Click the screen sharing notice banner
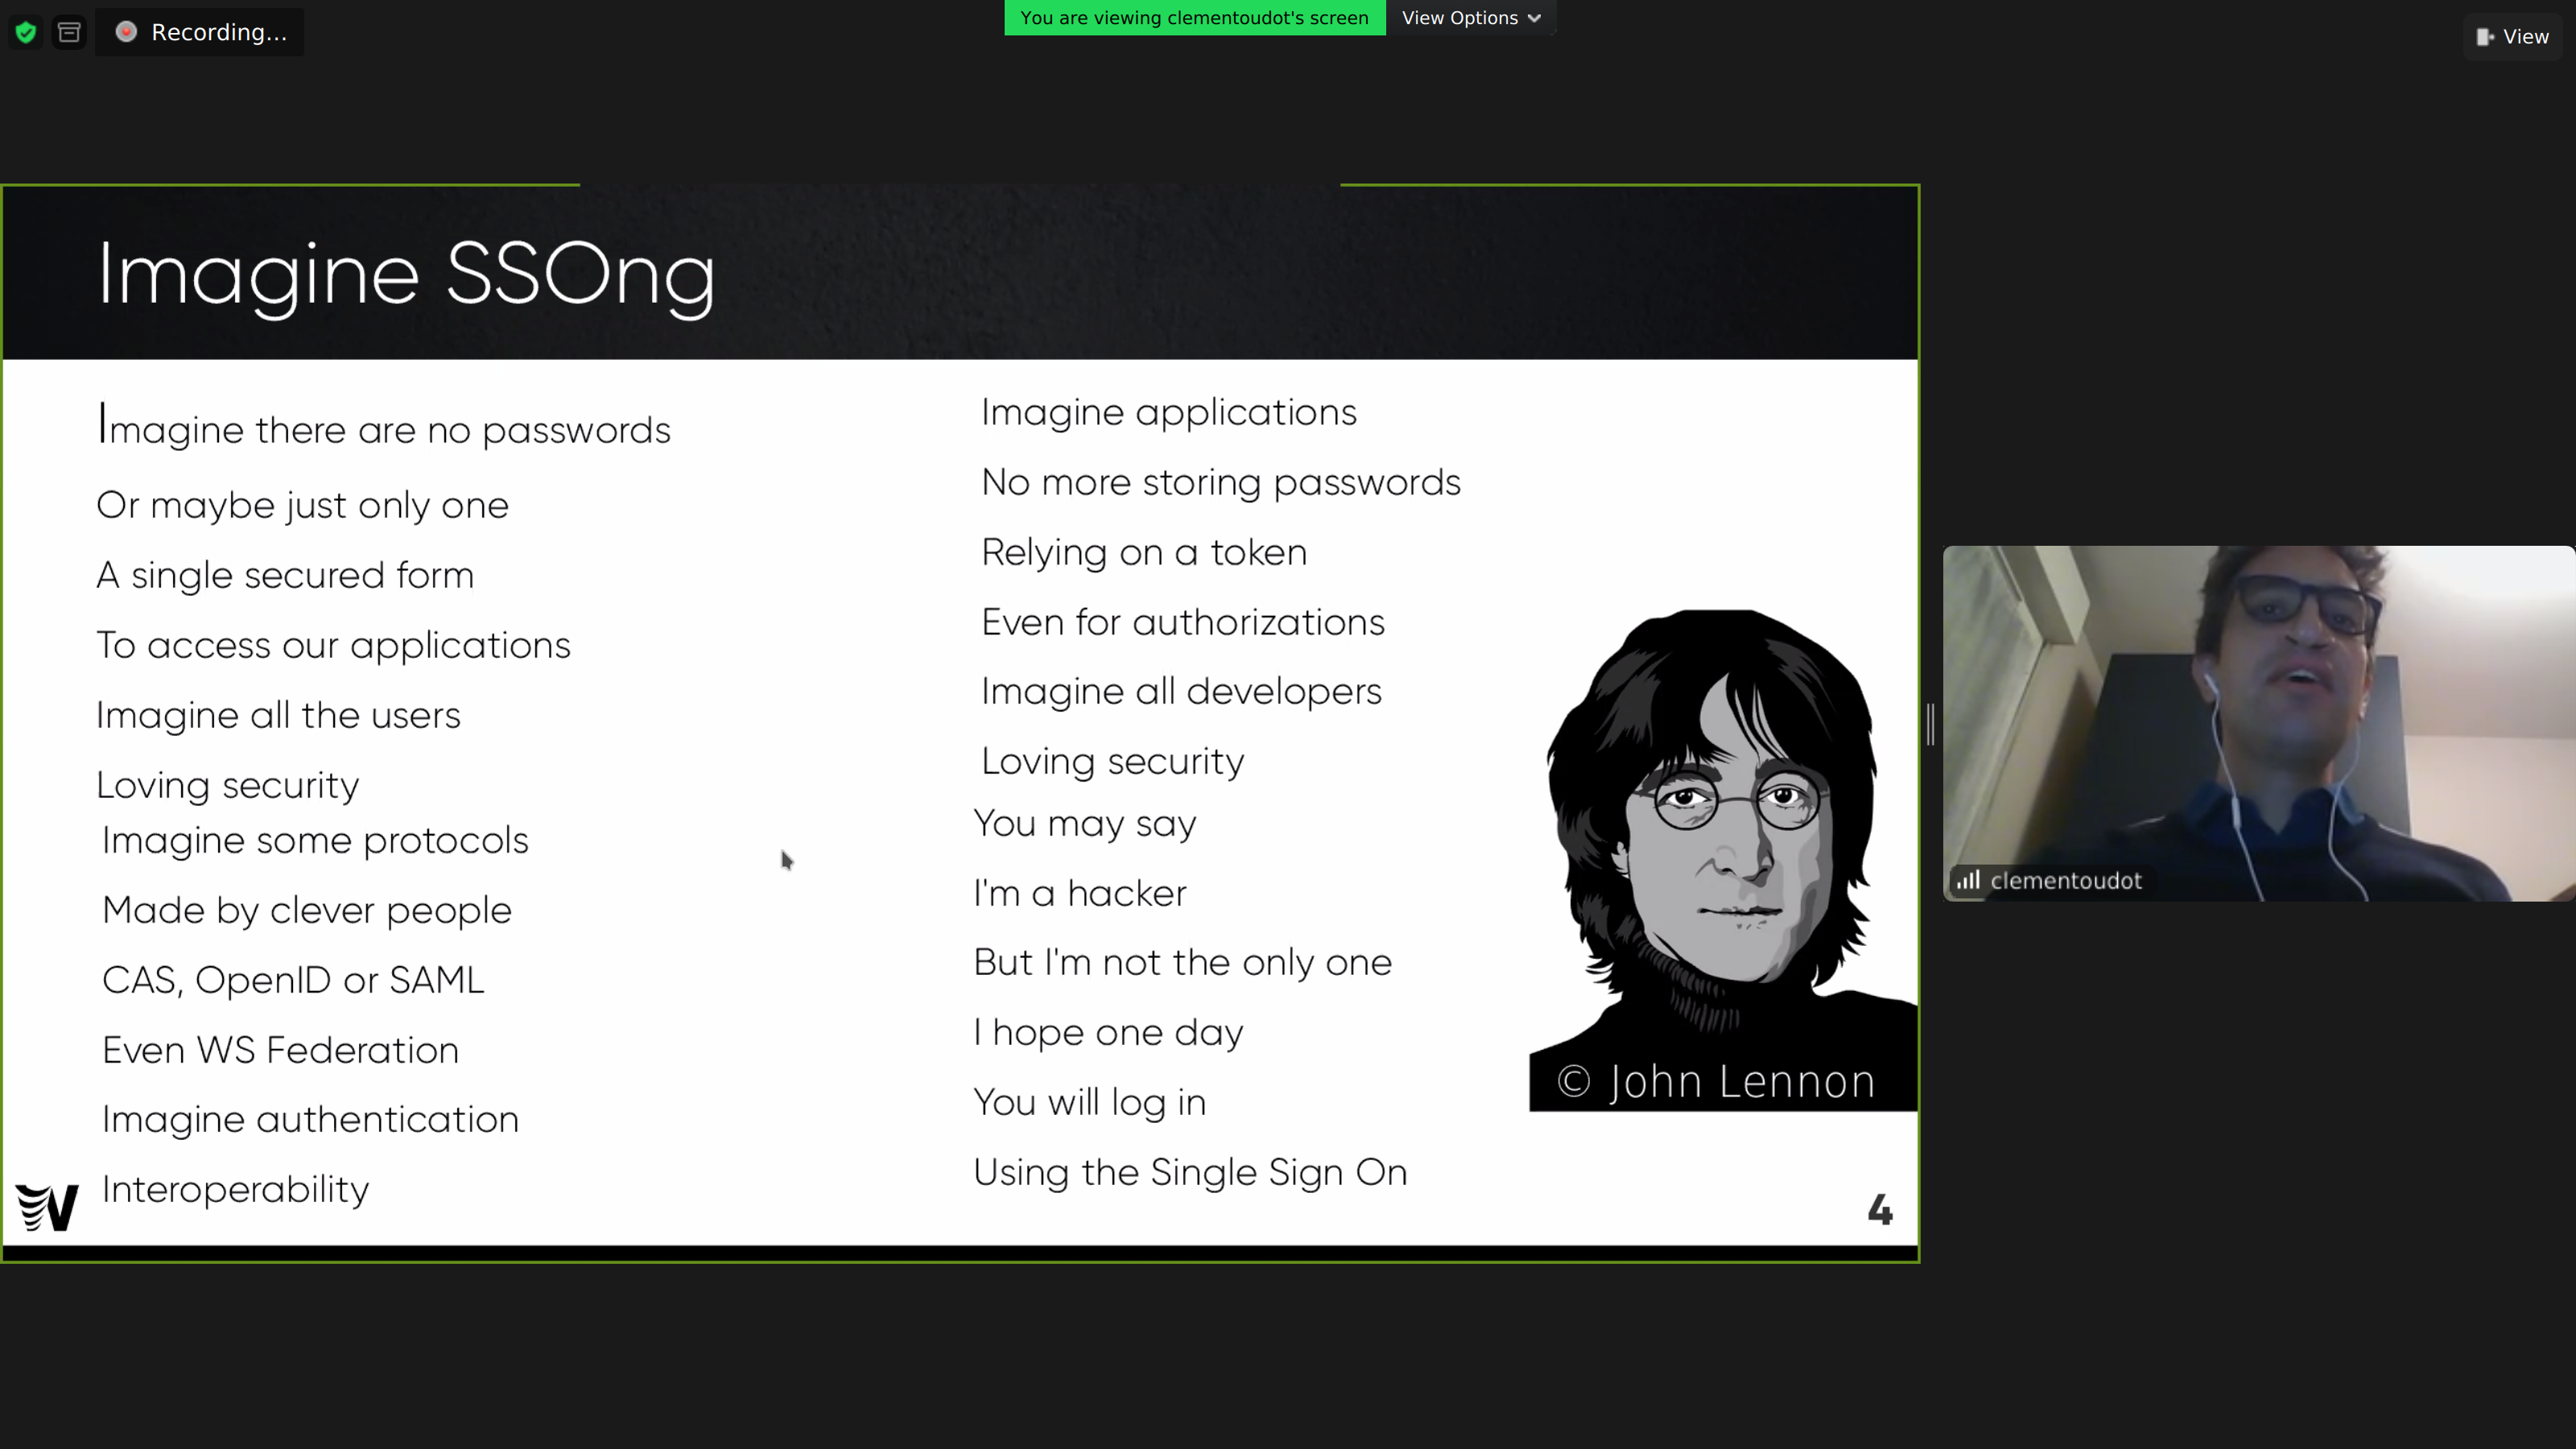 tap(1194, 17)
